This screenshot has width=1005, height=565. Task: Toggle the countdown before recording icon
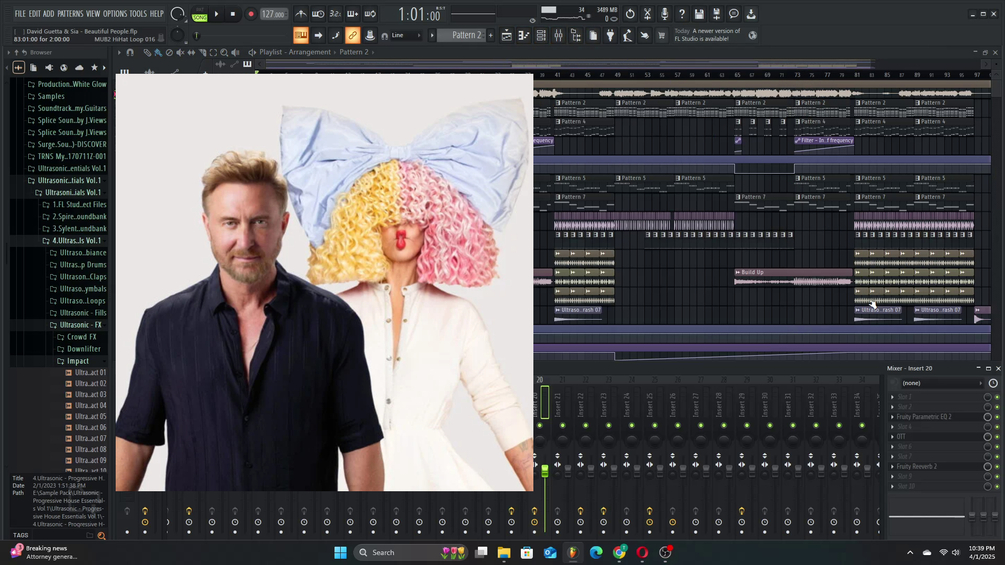(x=335, y=13)
